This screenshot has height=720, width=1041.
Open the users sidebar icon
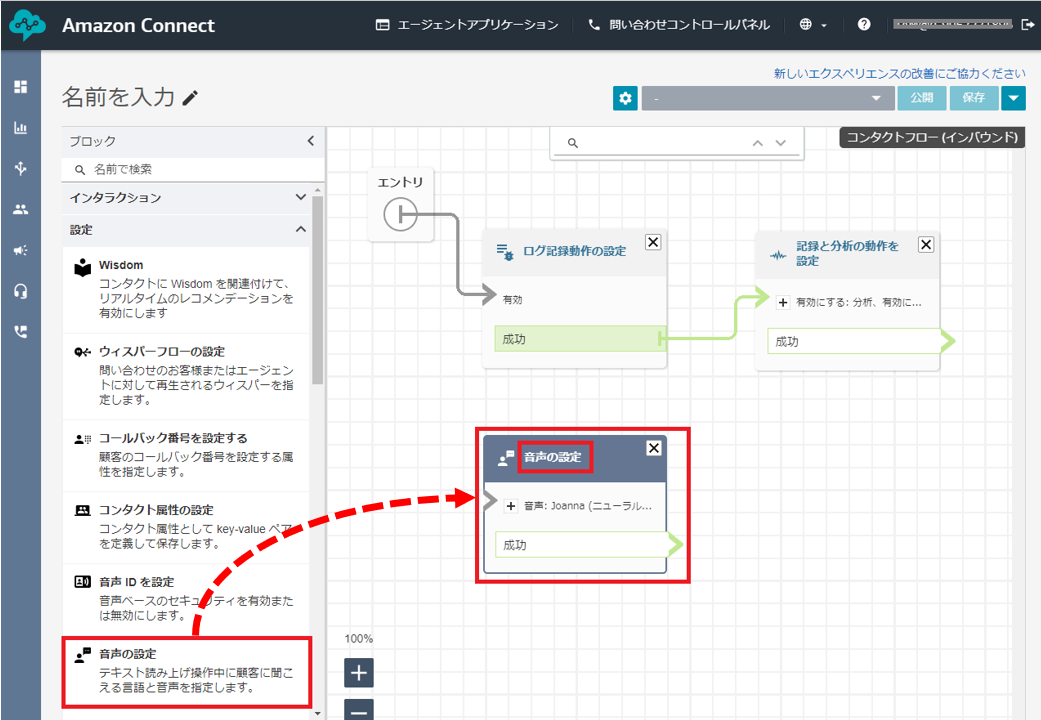coord(21,209)
